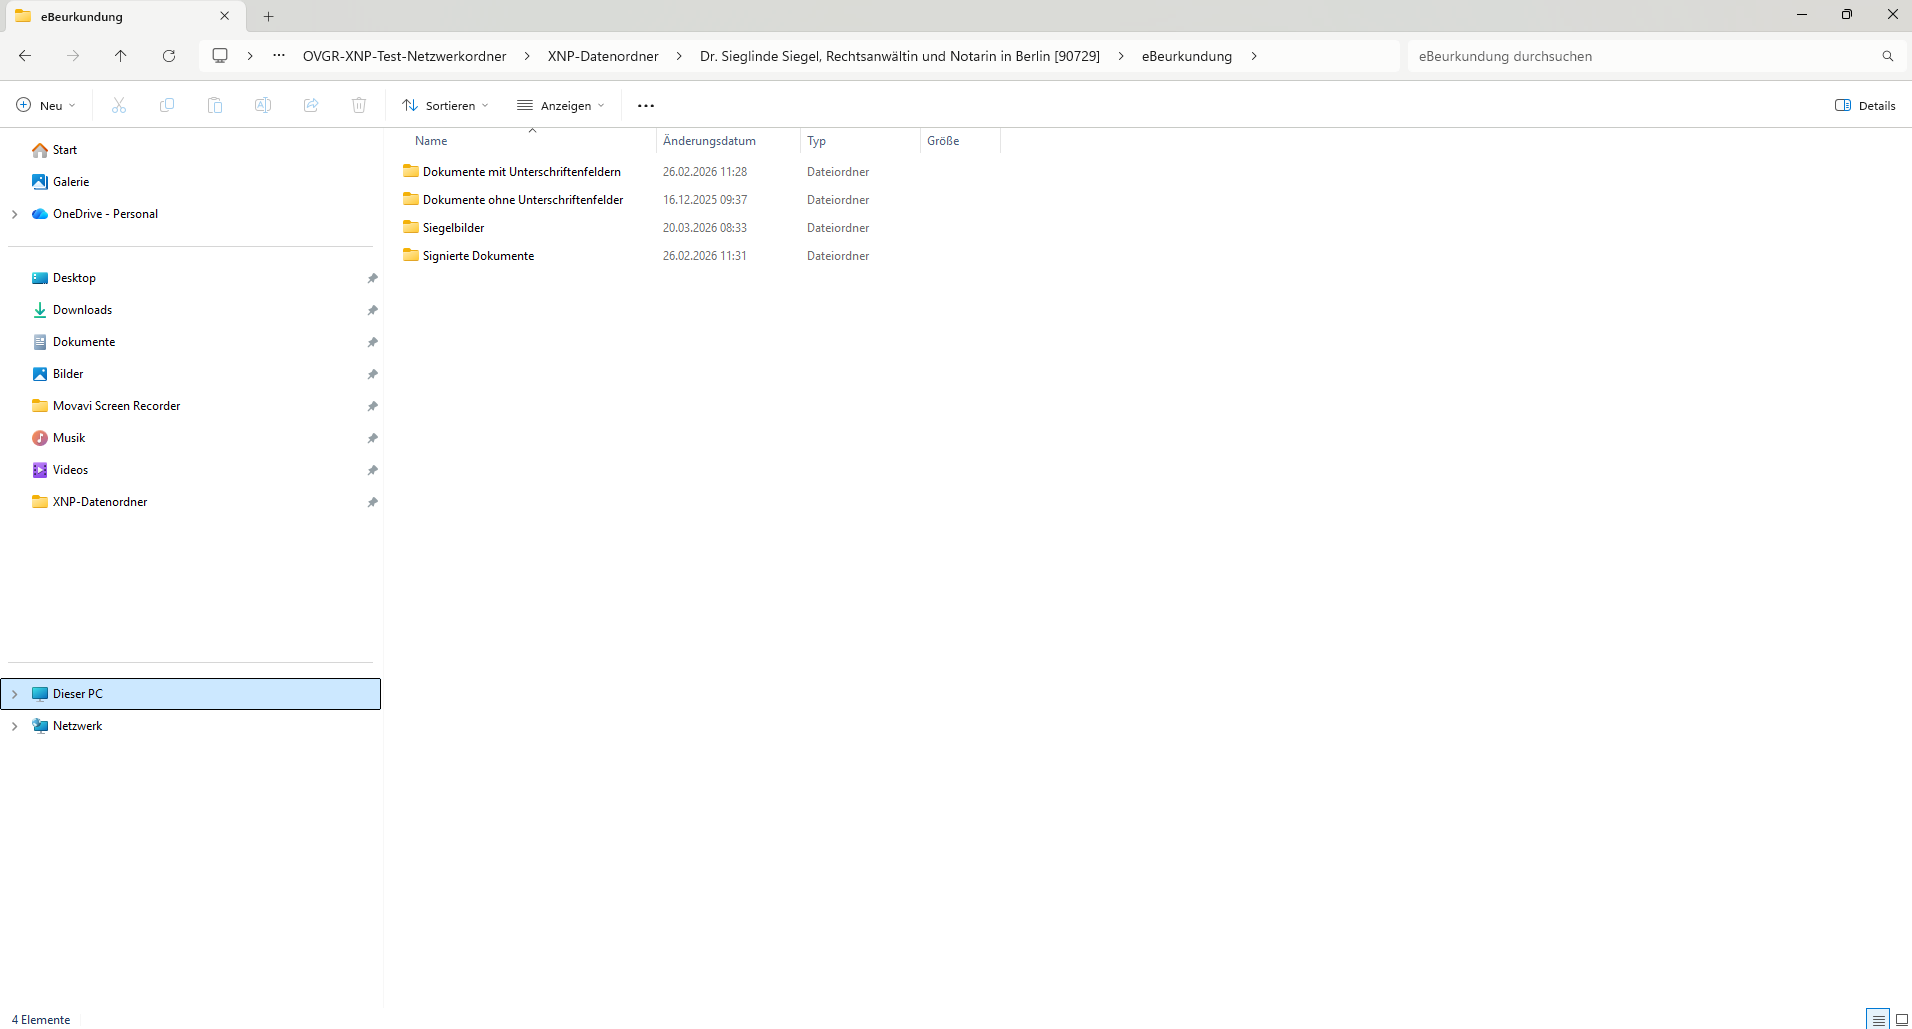Navigate back with the left arrow
This screenshot has width=1912, height=1029.
click(x=25, y=56)
